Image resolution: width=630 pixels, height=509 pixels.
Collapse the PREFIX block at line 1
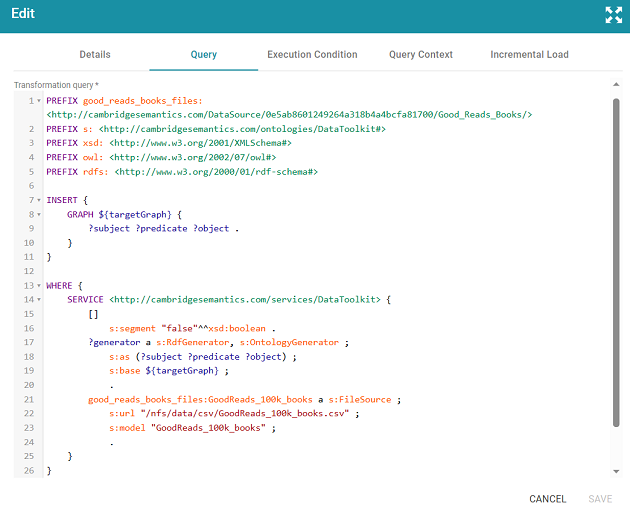39,101
